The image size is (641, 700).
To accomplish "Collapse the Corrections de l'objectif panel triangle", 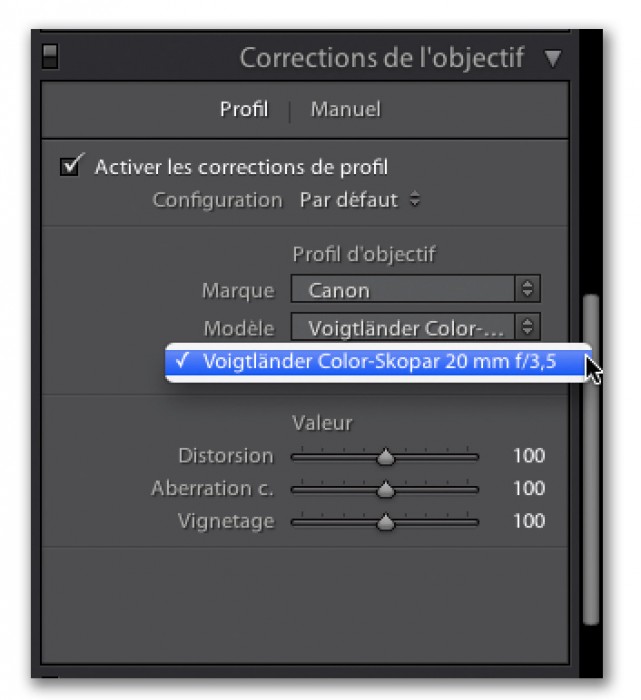I will coord(553,58).
